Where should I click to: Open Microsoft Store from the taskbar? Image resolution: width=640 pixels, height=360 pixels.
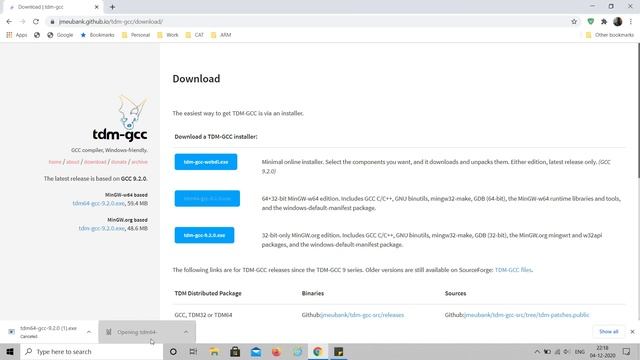pyautogui.click(x=235, y=351)
